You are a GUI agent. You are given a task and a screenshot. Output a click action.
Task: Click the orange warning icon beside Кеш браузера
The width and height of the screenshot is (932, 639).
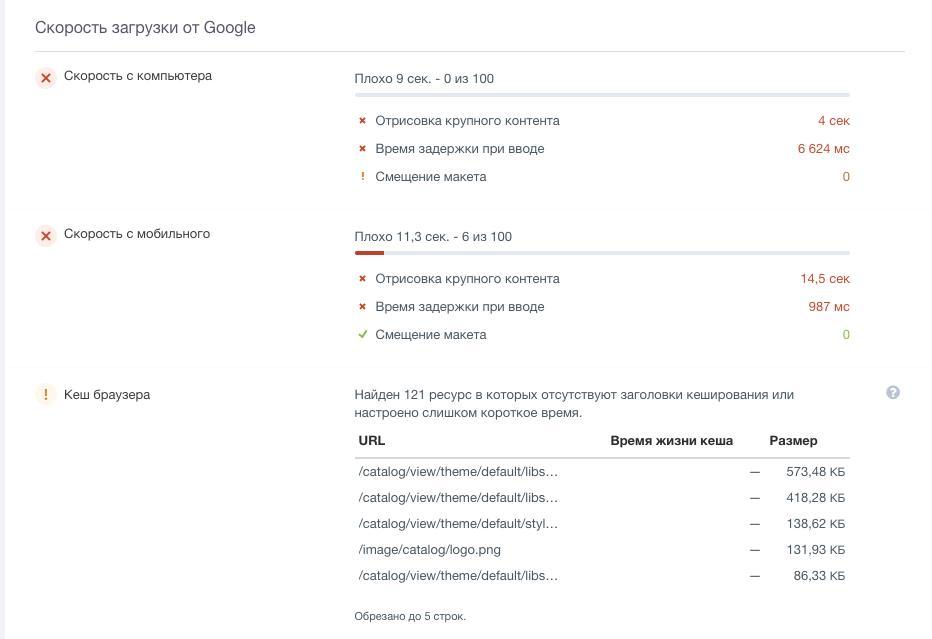[45, 395]
